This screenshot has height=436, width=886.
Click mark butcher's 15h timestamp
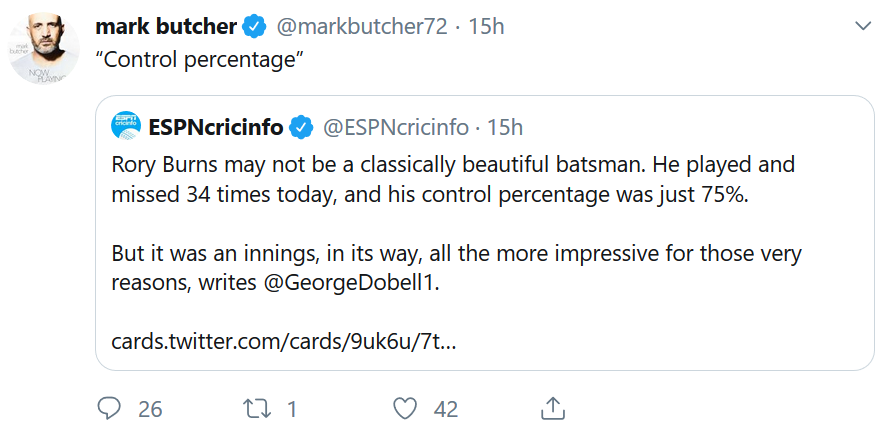pyautogui.click(x=486, y=26)
